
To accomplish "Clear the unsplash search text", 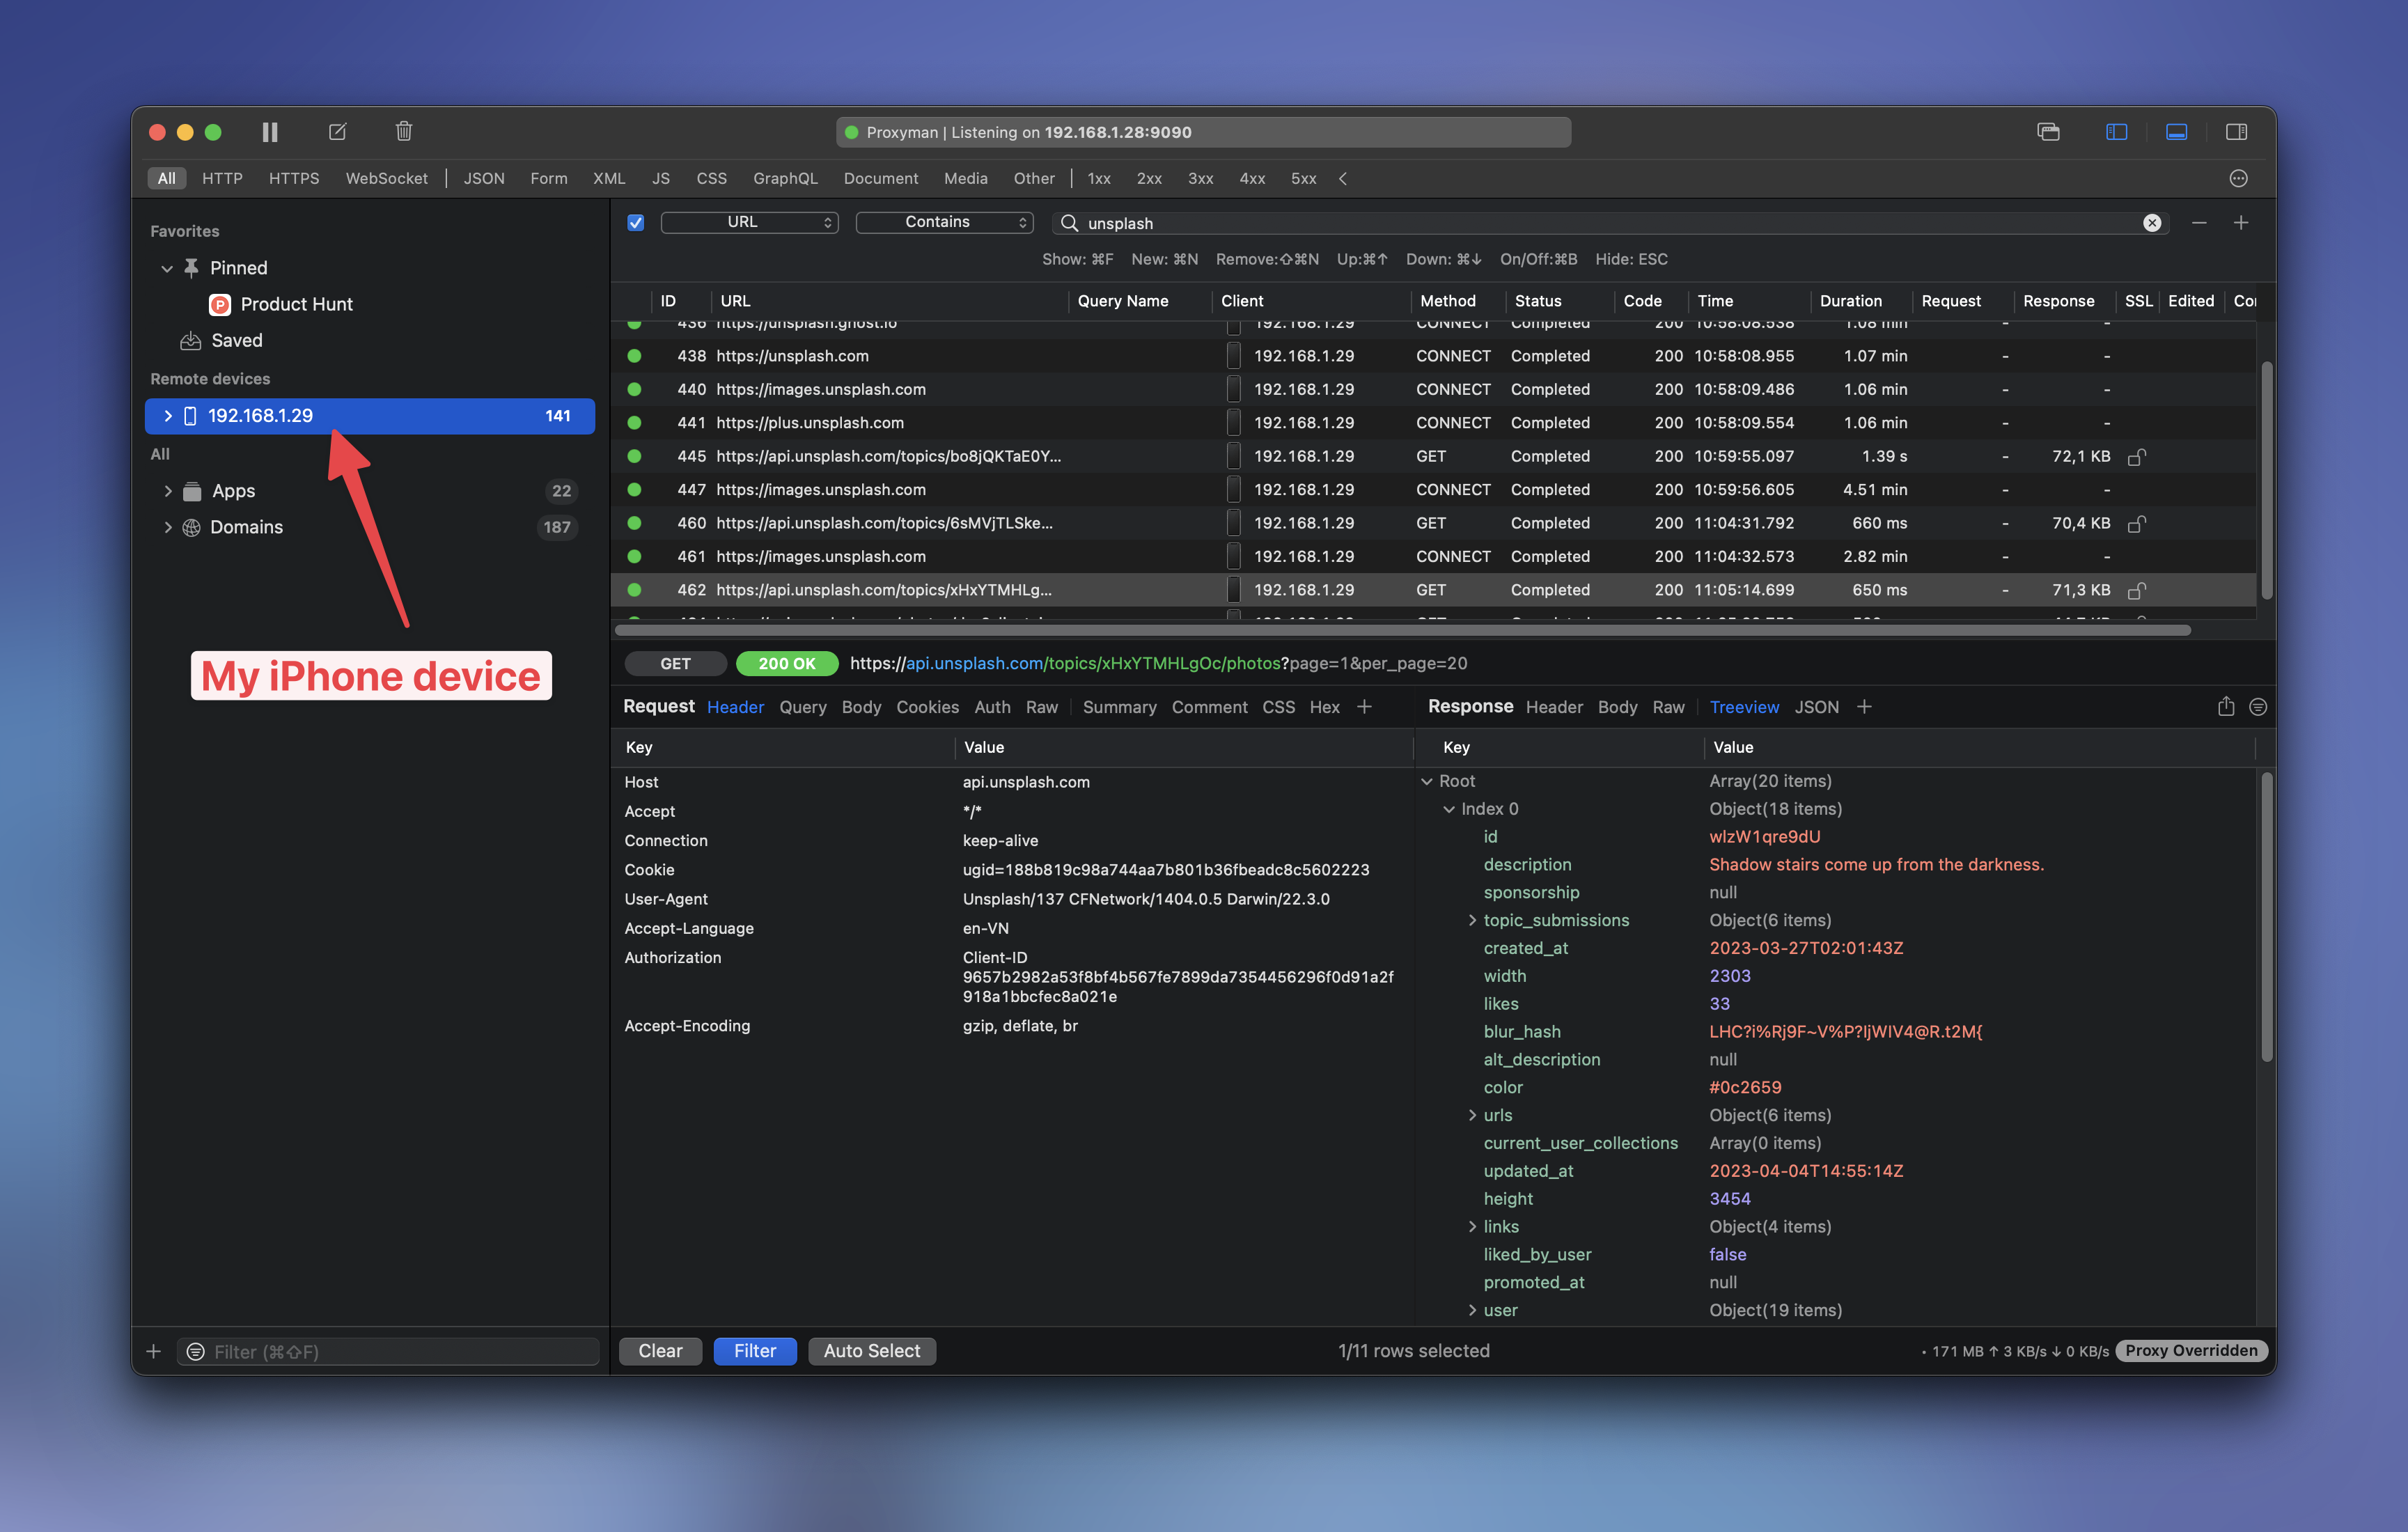I will click(2152, 223).
